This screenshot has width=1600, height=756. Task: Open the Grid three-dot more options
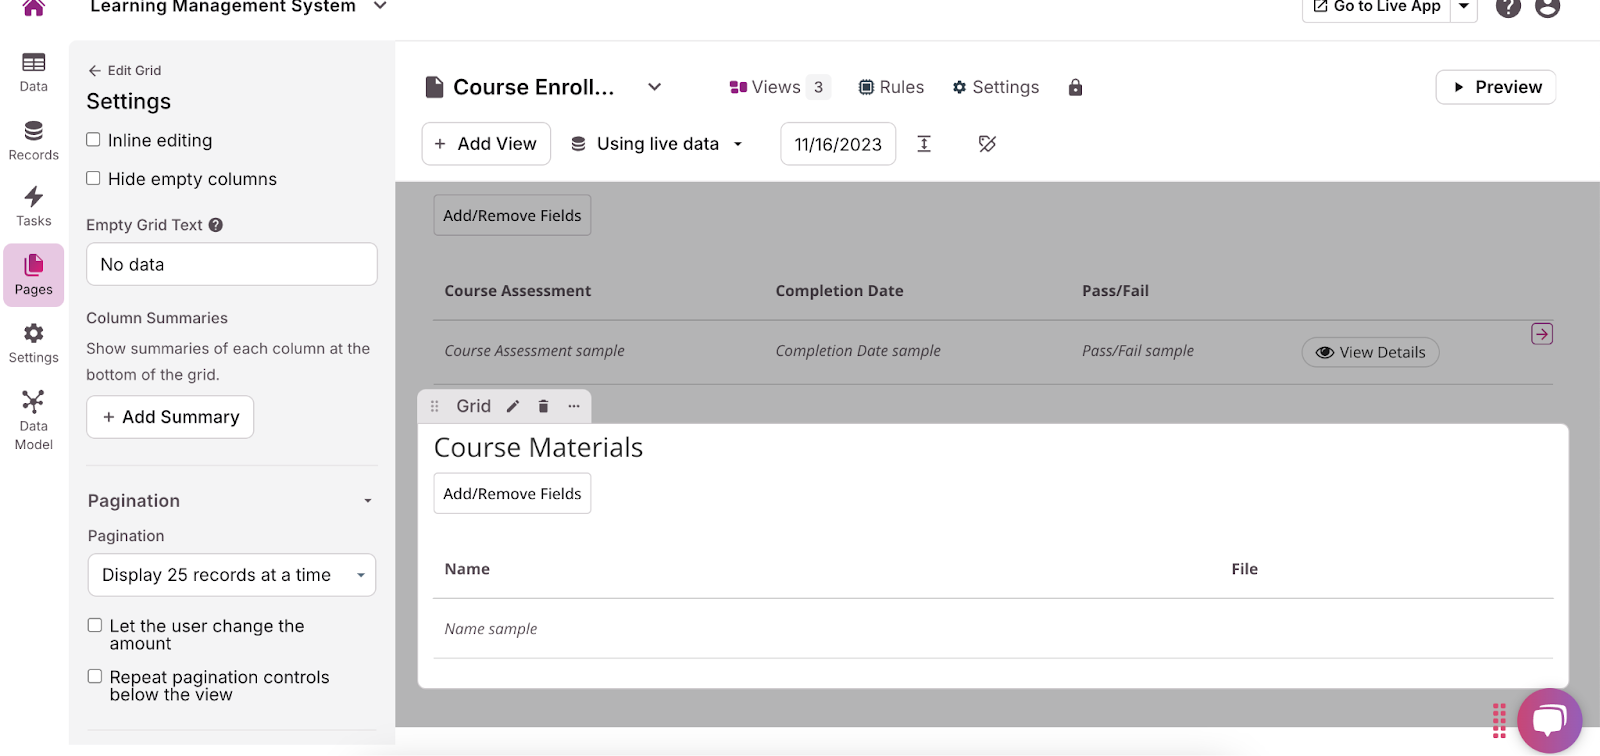574,406
